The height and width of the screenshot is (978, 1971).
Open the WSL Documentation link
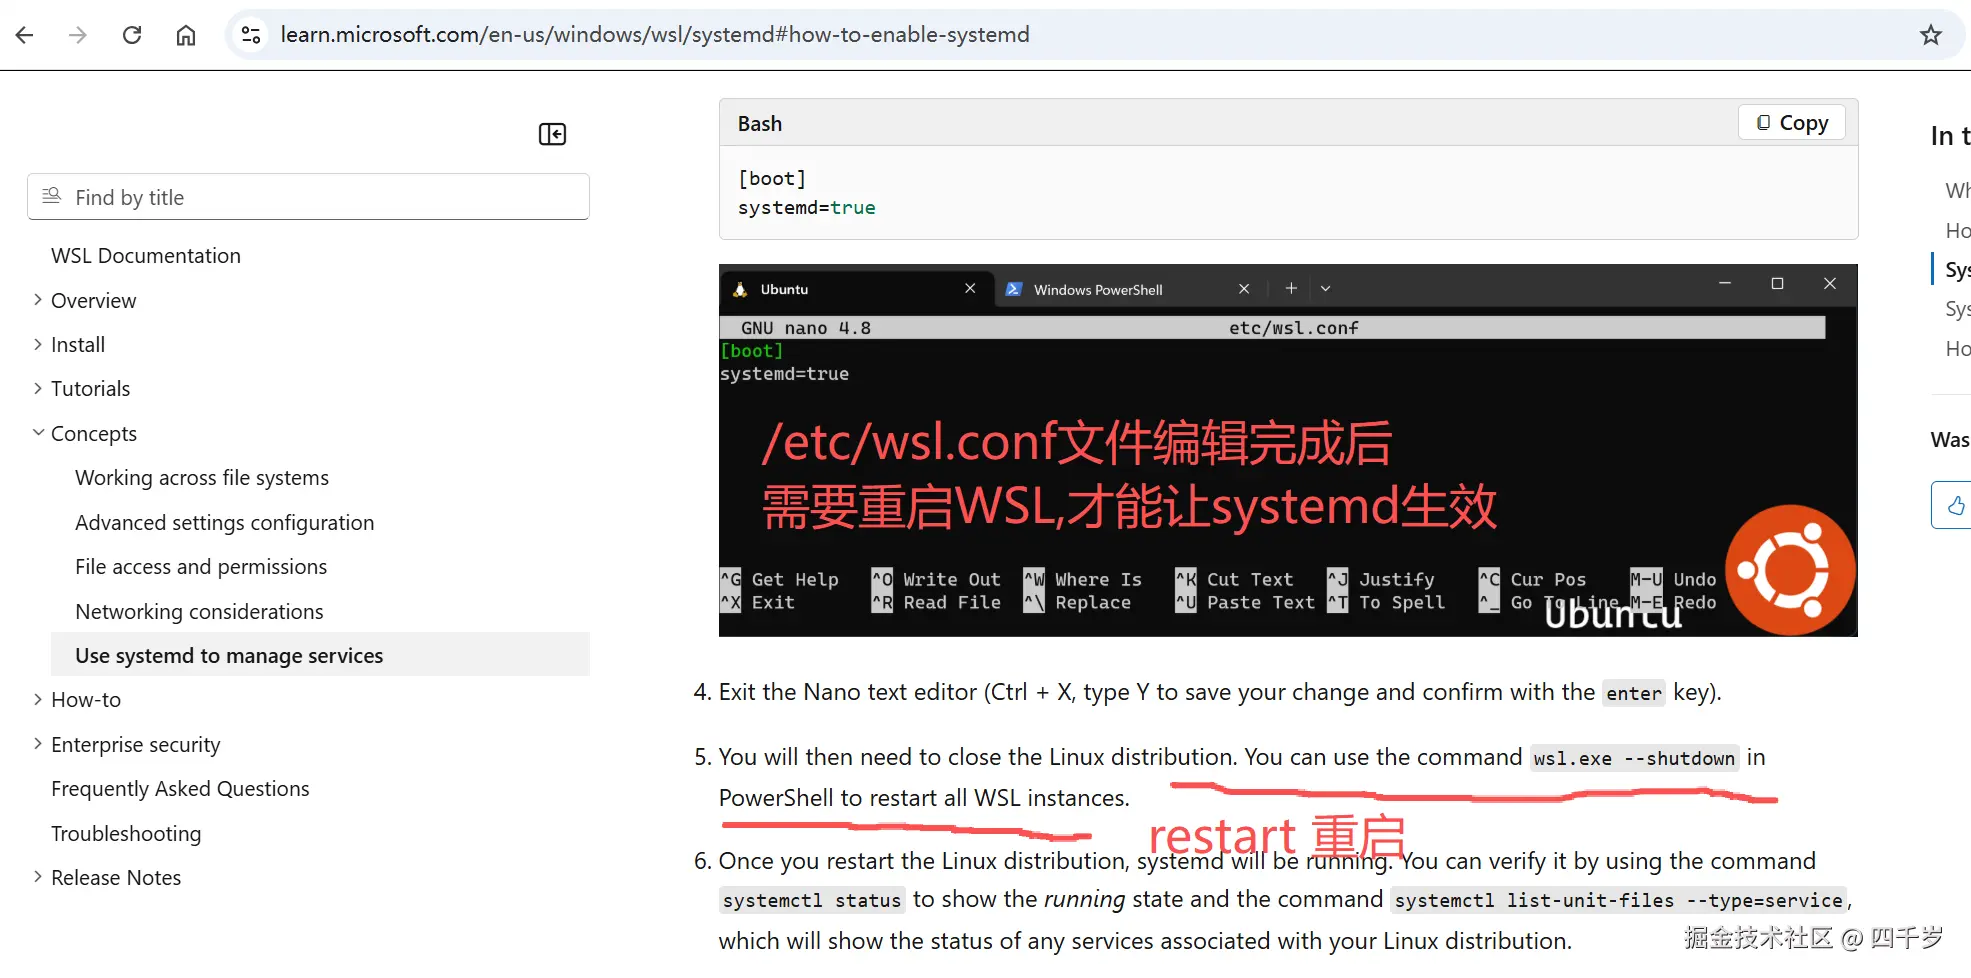click(145, 255)
